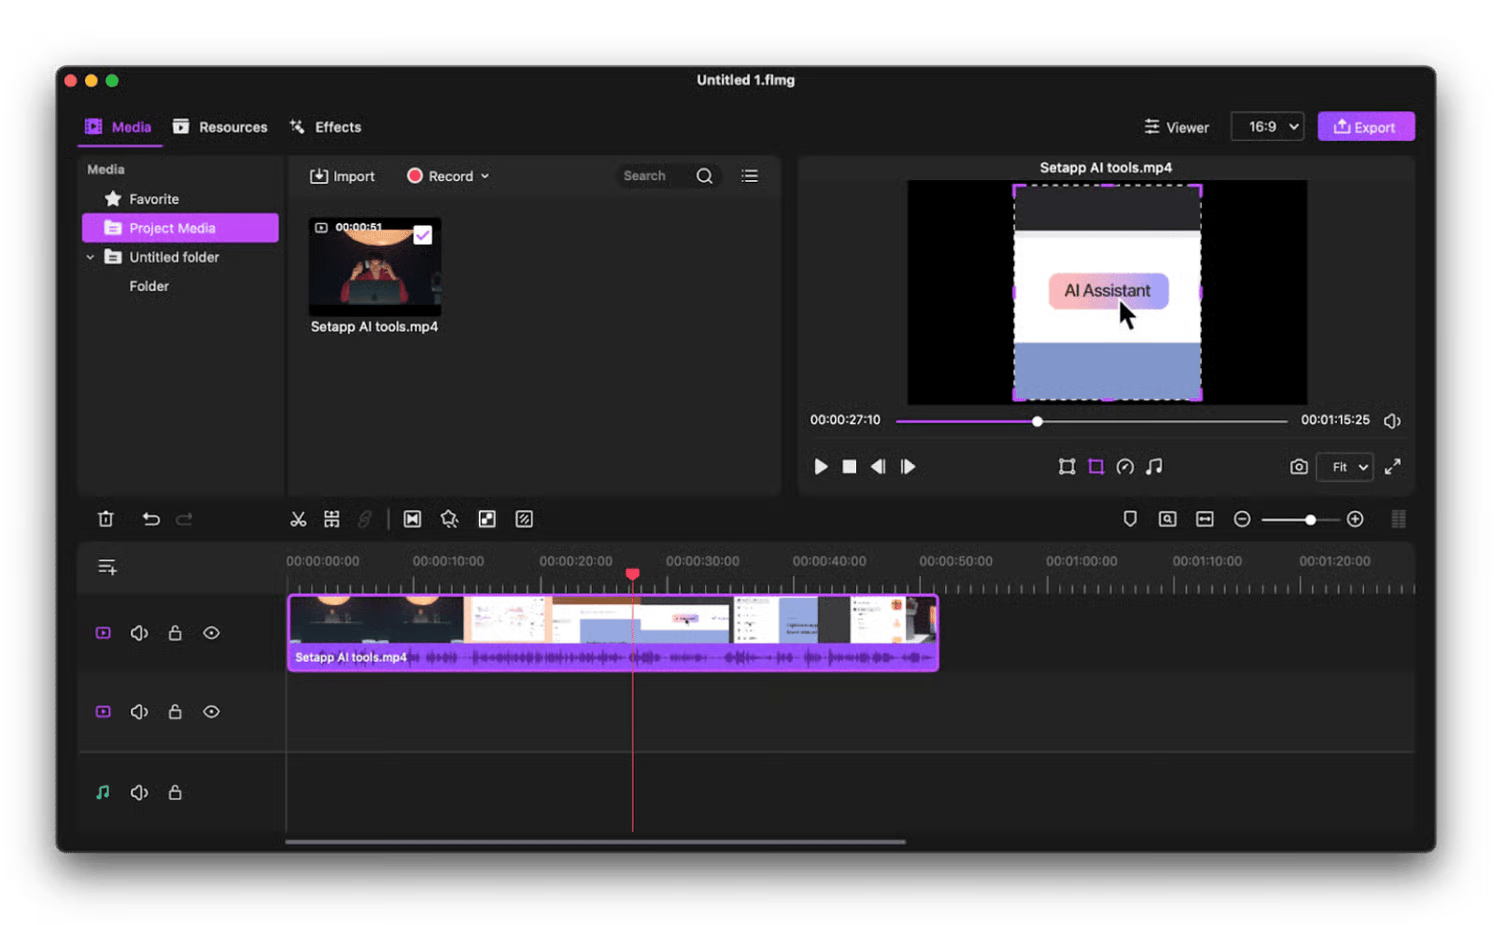
Task: Hide the first video track
Action: (211, 633)
